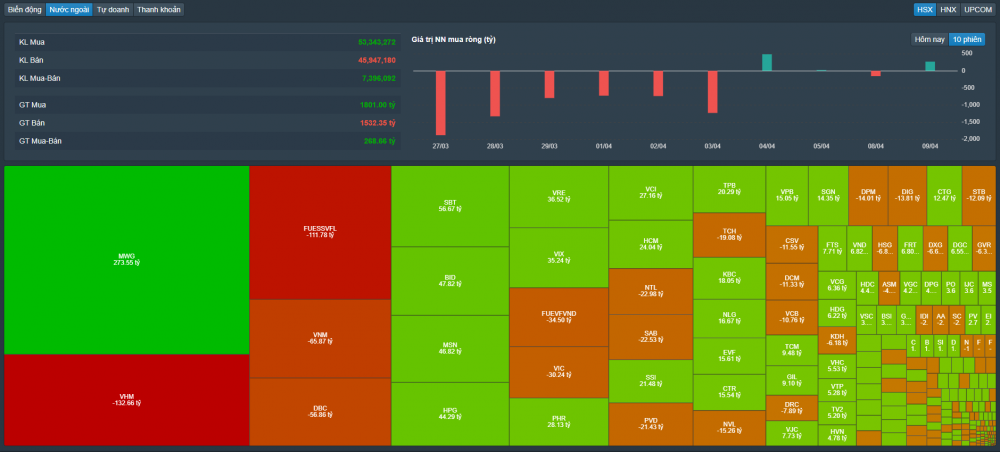Show Hôm nay chart view
Screen dimensions: 1000x452
click(x=929, y=40)
